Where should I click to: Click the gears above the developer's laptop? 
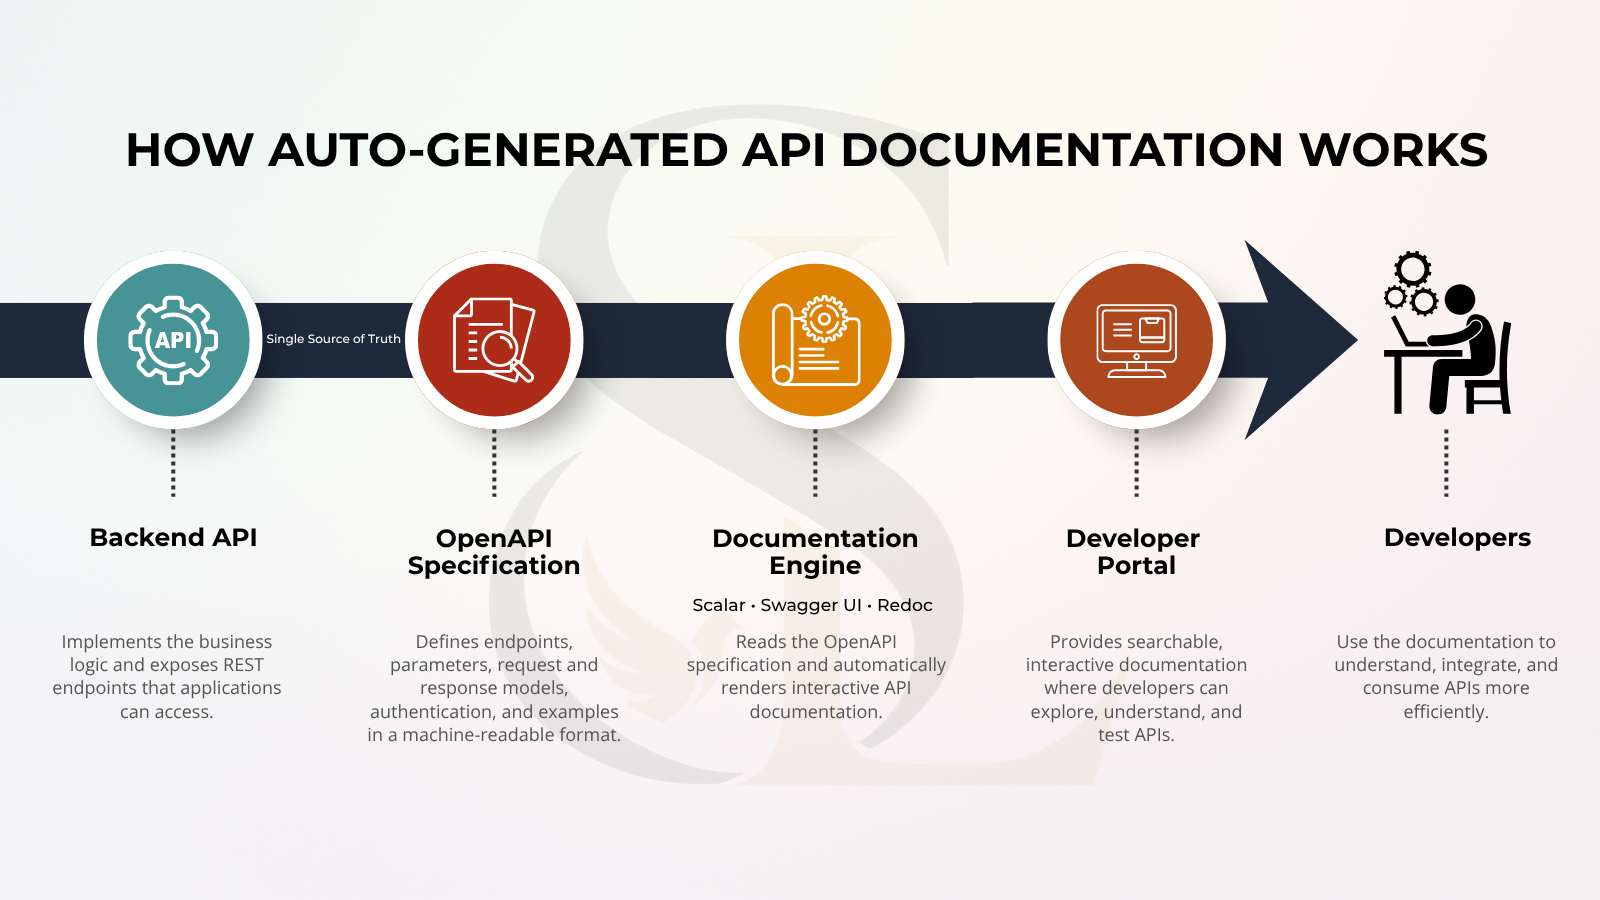1411,283
